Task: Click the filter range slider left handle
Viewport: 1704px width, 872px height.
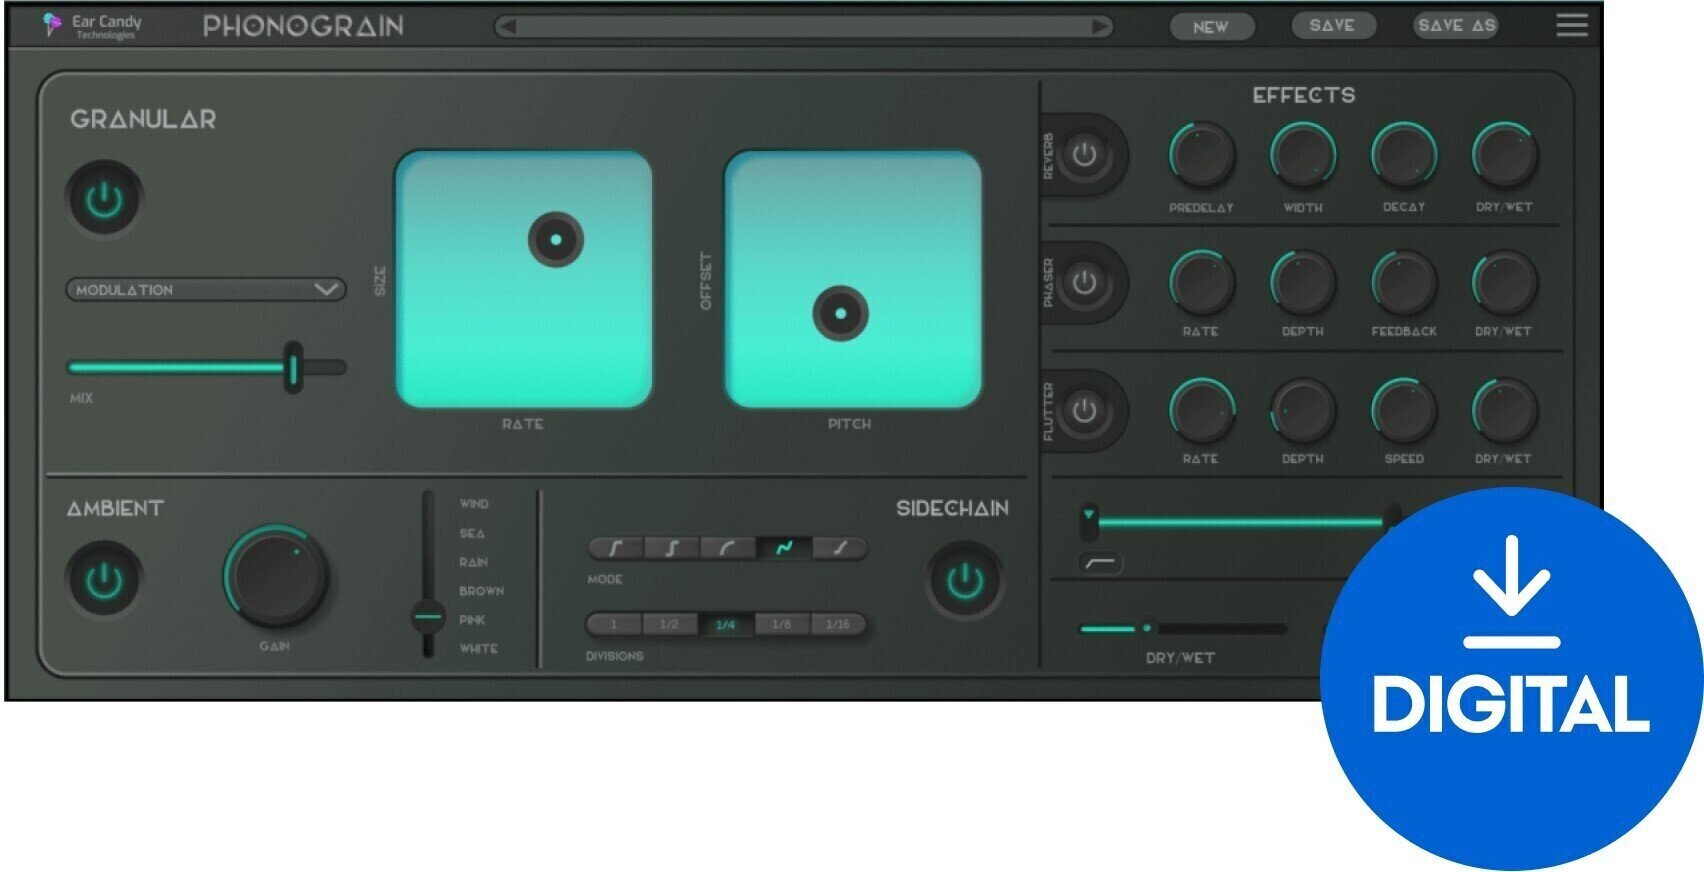Action: tap(1089, 522)
